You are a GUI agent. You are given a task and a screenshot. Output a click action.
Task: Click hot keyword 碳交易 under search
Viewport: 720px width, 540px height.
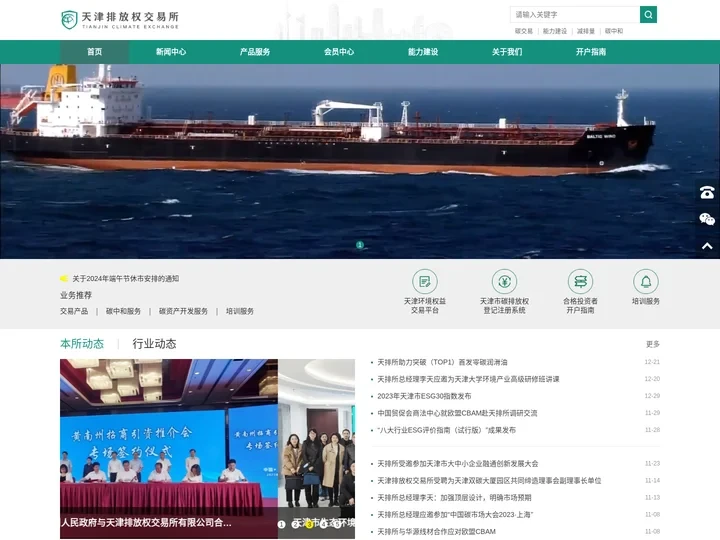click(x=523, y=31)
